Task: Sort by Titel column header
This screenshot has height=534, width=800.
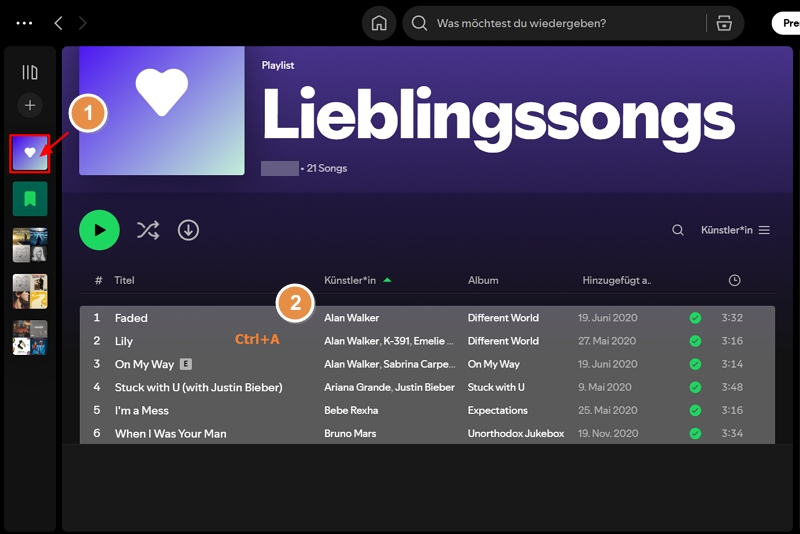Action: click(124, 280)
